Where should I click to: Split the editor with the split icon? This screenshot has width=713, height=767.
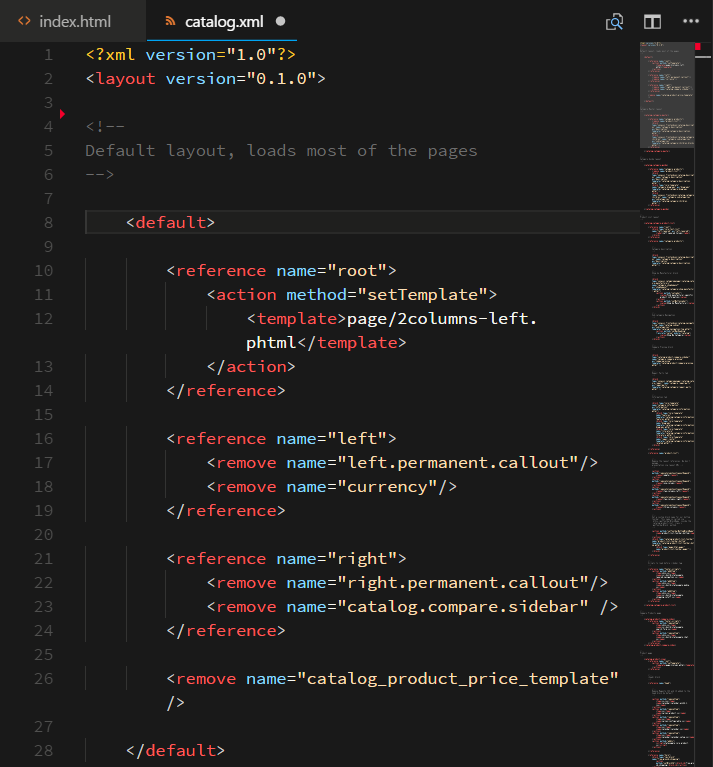click(652, 22)
